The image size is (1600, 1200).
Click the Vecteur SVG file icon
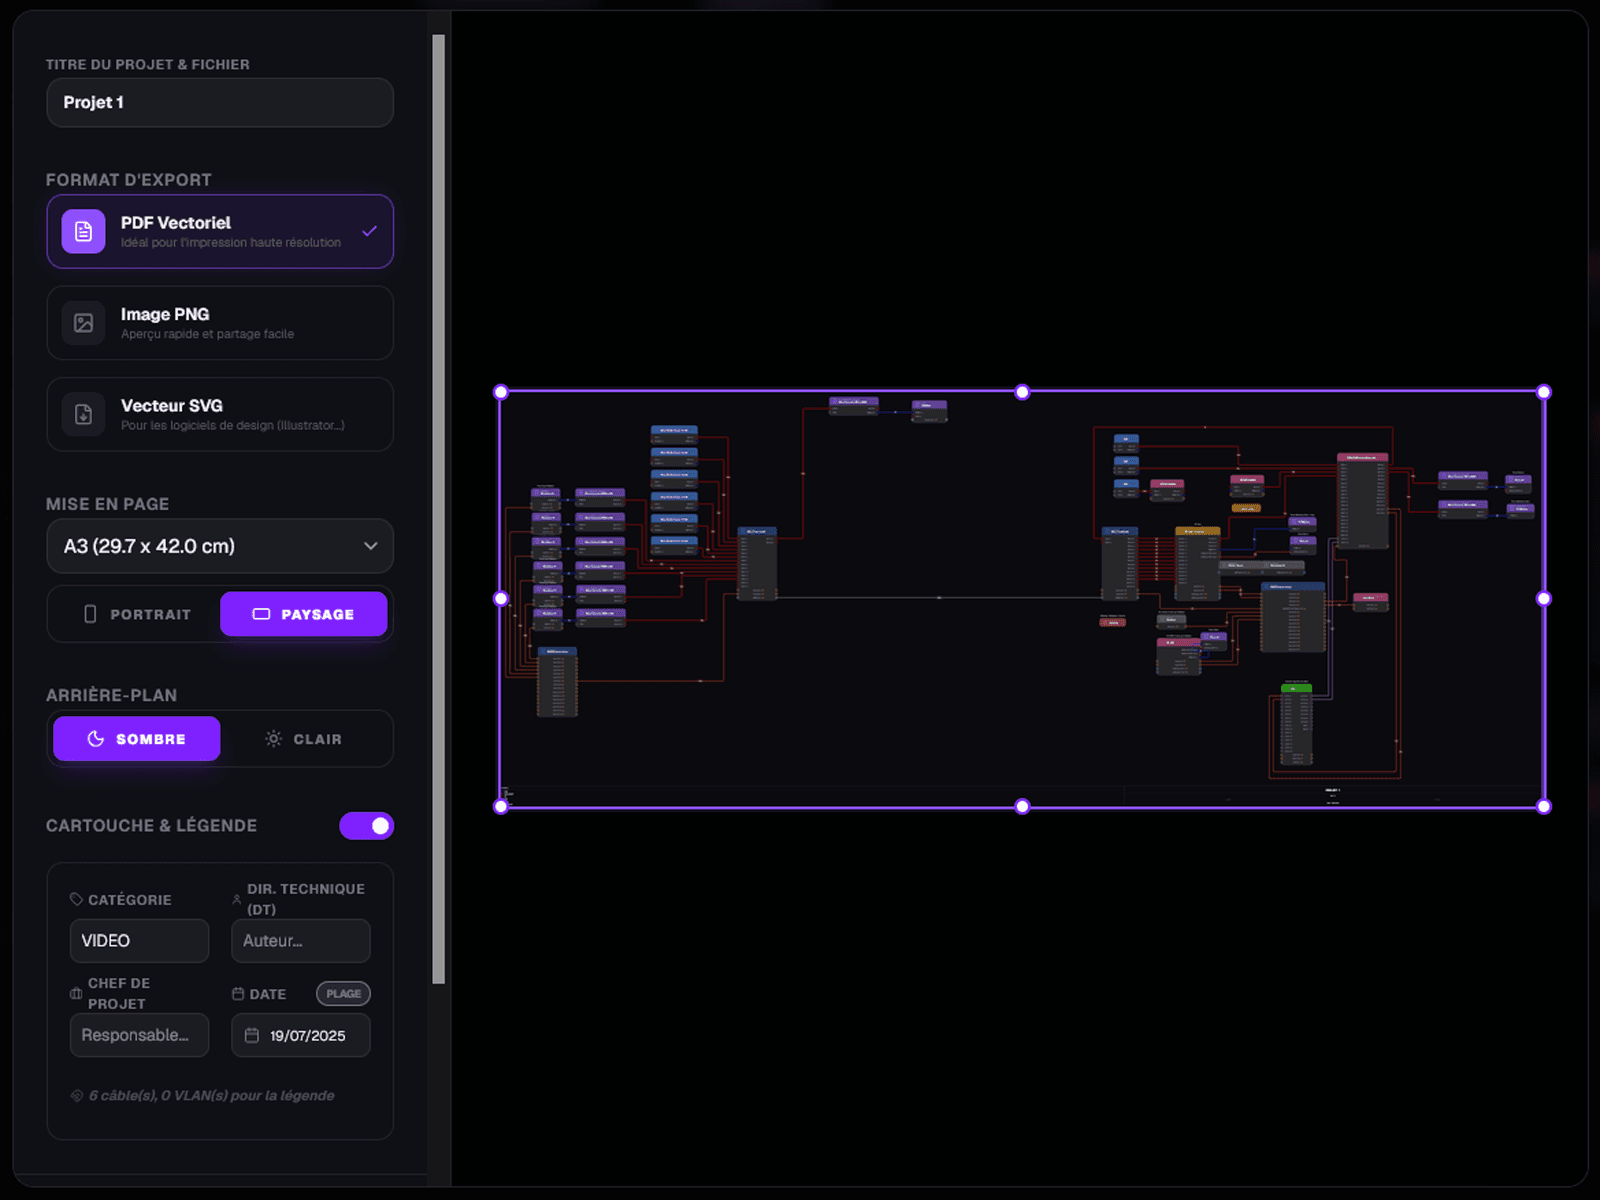click(83, 414)
